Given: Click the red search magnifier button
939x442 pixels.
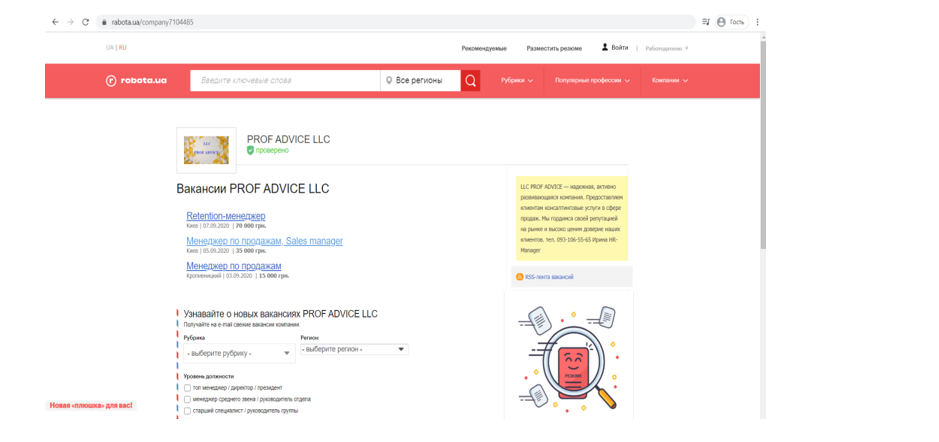Looking at the screenshot, I should 471,81.
